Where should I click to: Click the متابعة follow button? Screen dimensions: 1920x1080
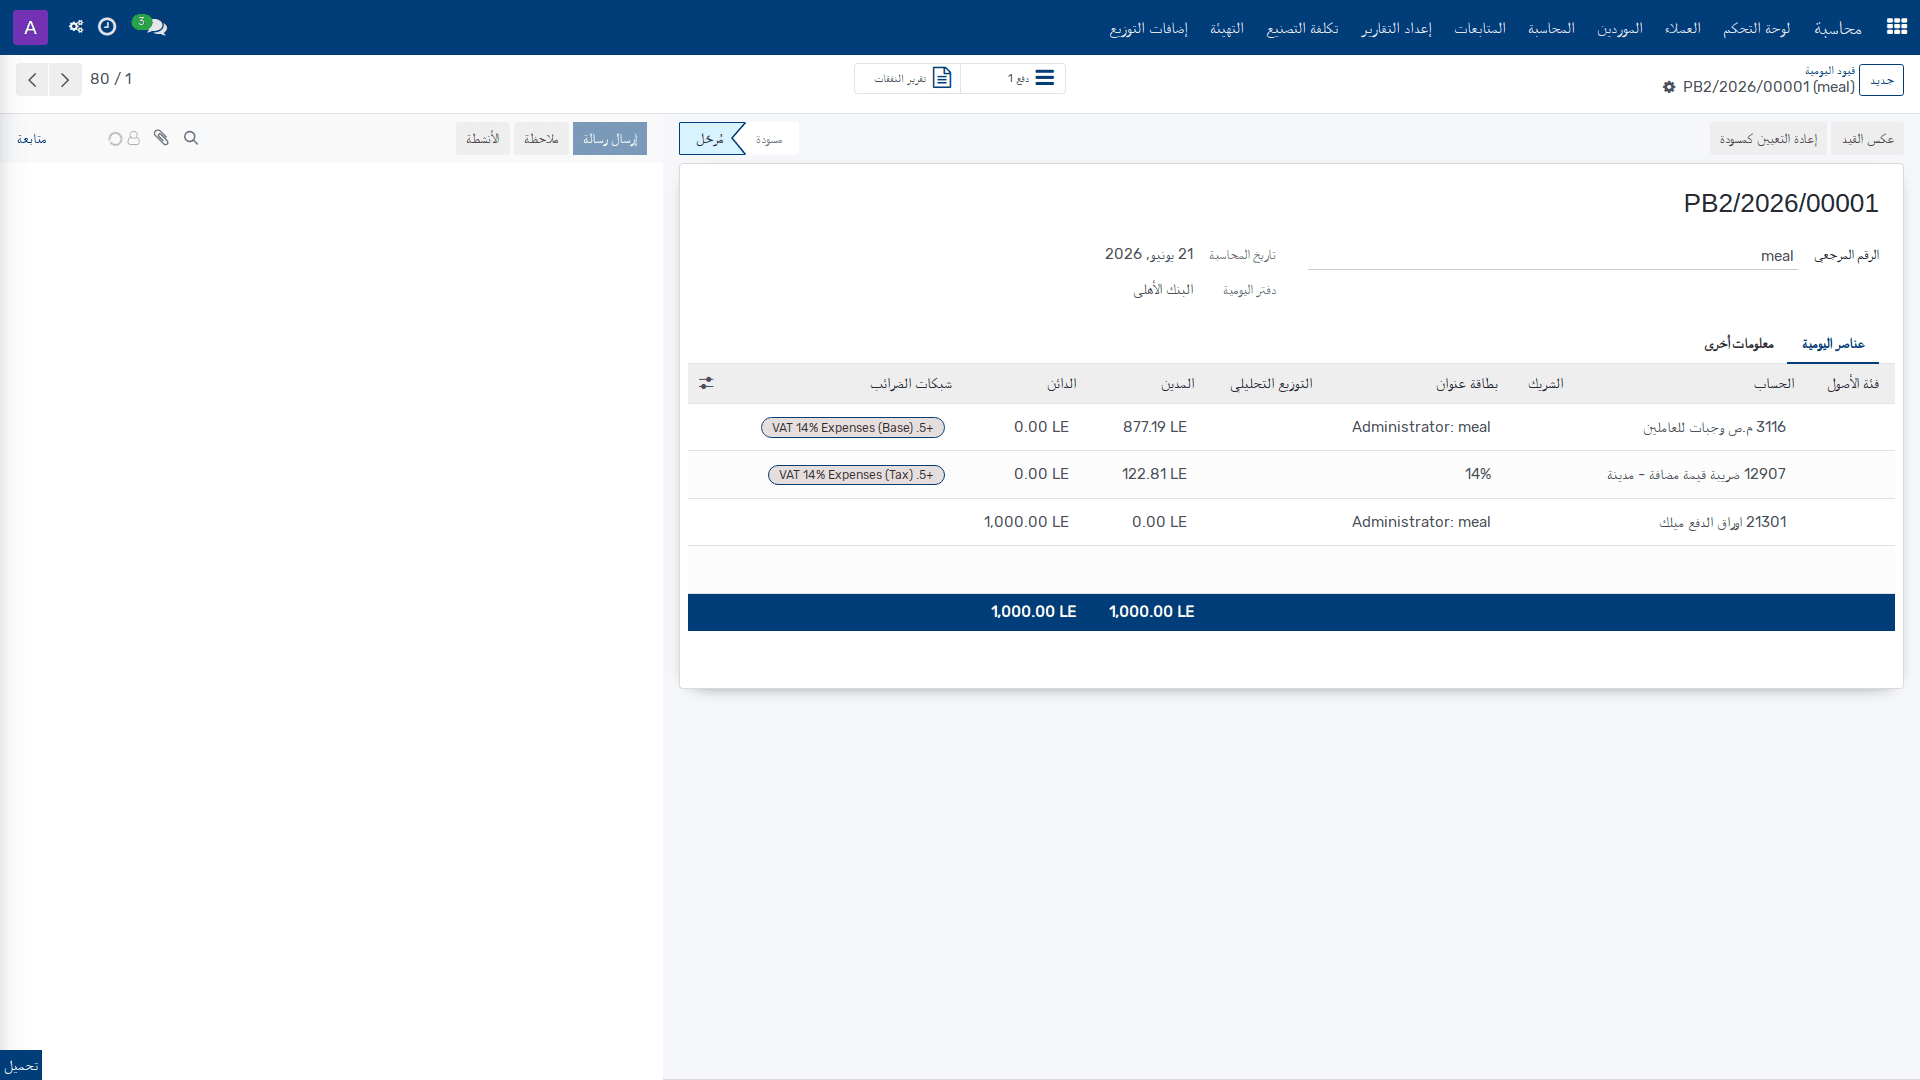pyautogui.click(x=32, y=139)
